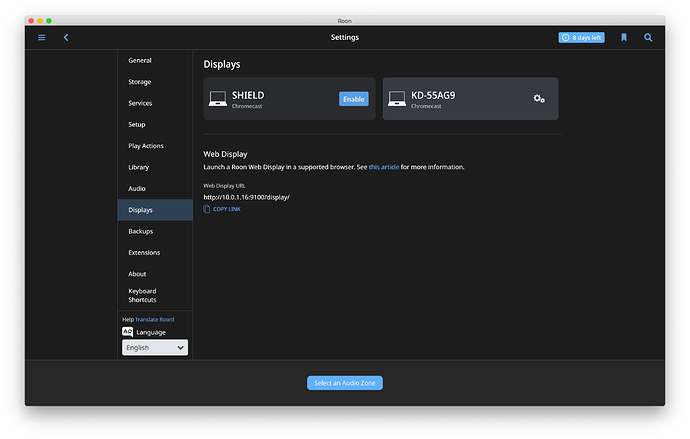690x439 pixels.
Task: Open search with the magnifier icon
Action: pos(648,37)
